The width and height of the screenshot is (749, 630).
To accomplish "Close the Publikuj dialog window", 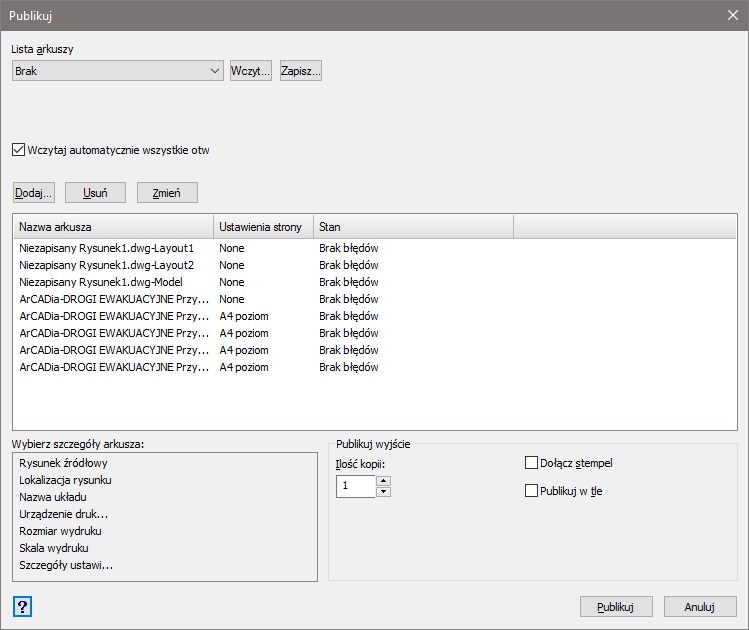I will 732,15.
